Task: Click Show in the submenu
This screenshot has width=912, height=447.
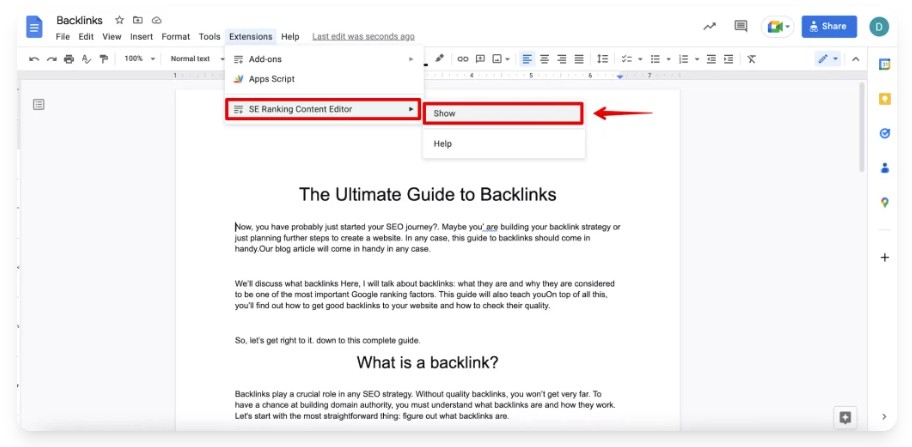Action: pyautogui.click(x=503, y=113)
